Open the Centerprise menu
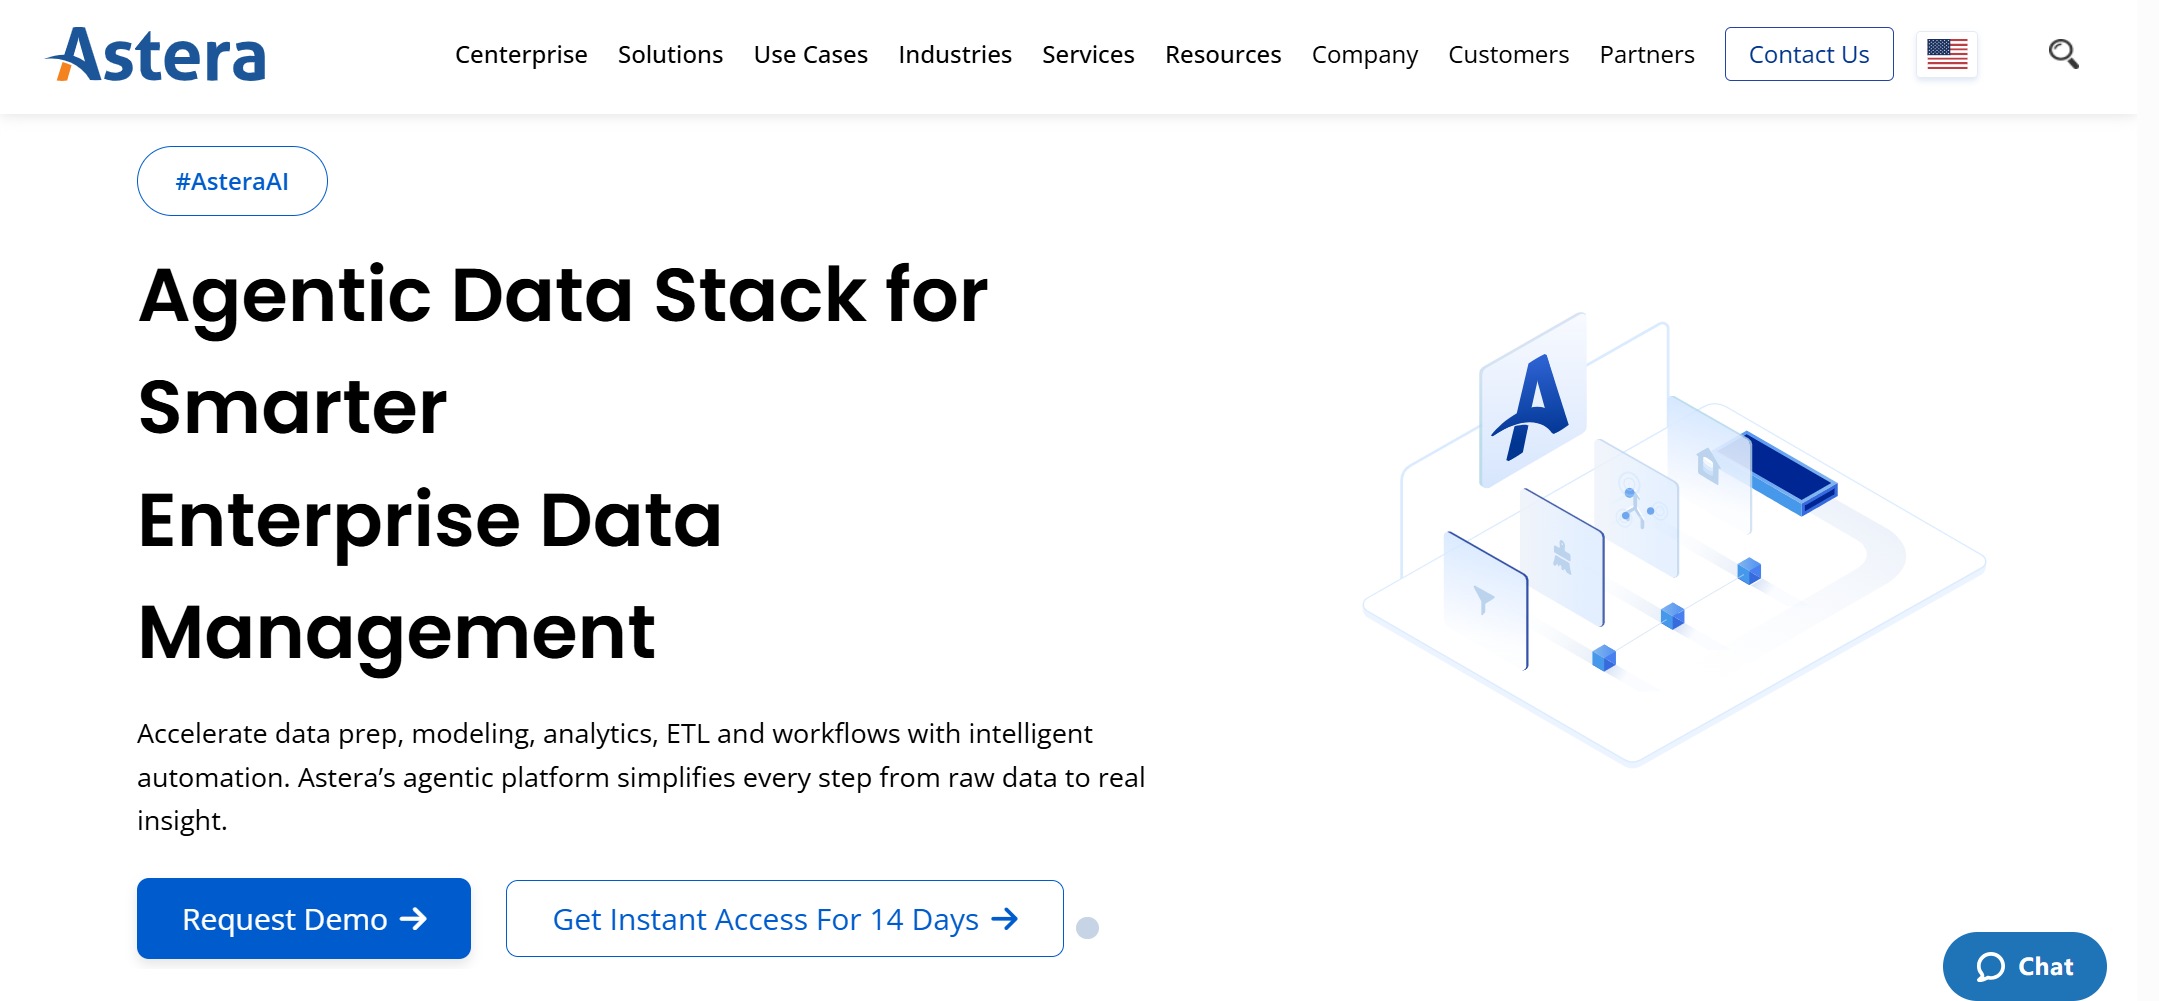The height and width of the screenshot is (1001, 2159). tap(521, 55)
